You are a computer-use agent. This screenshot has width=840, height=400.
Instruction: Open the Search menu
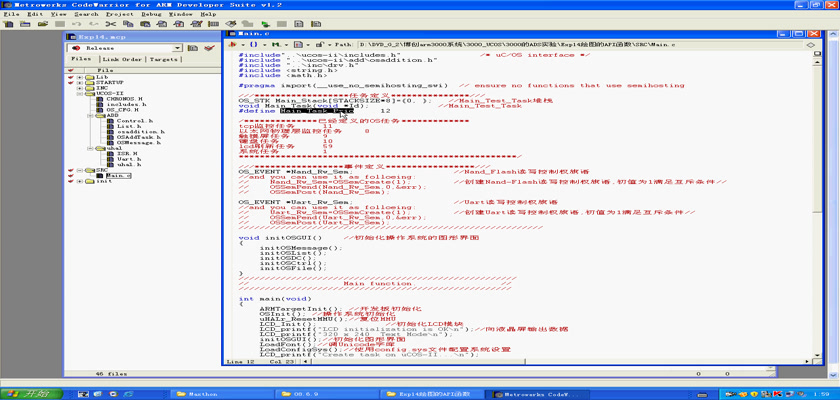point(86,14)
